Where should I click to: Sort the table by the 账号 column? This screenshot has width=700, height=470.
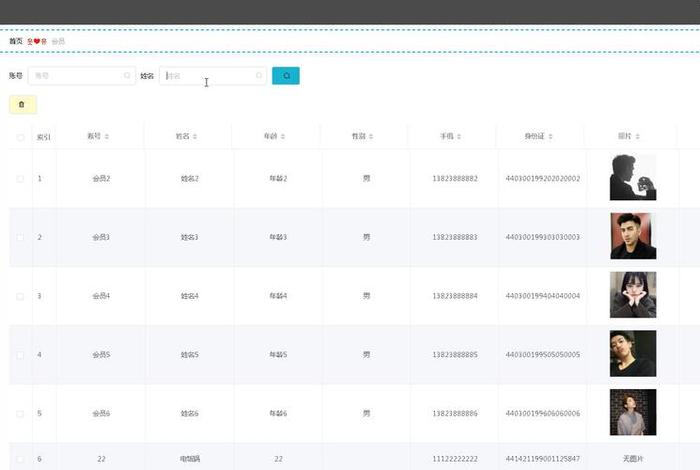[107, 137]
